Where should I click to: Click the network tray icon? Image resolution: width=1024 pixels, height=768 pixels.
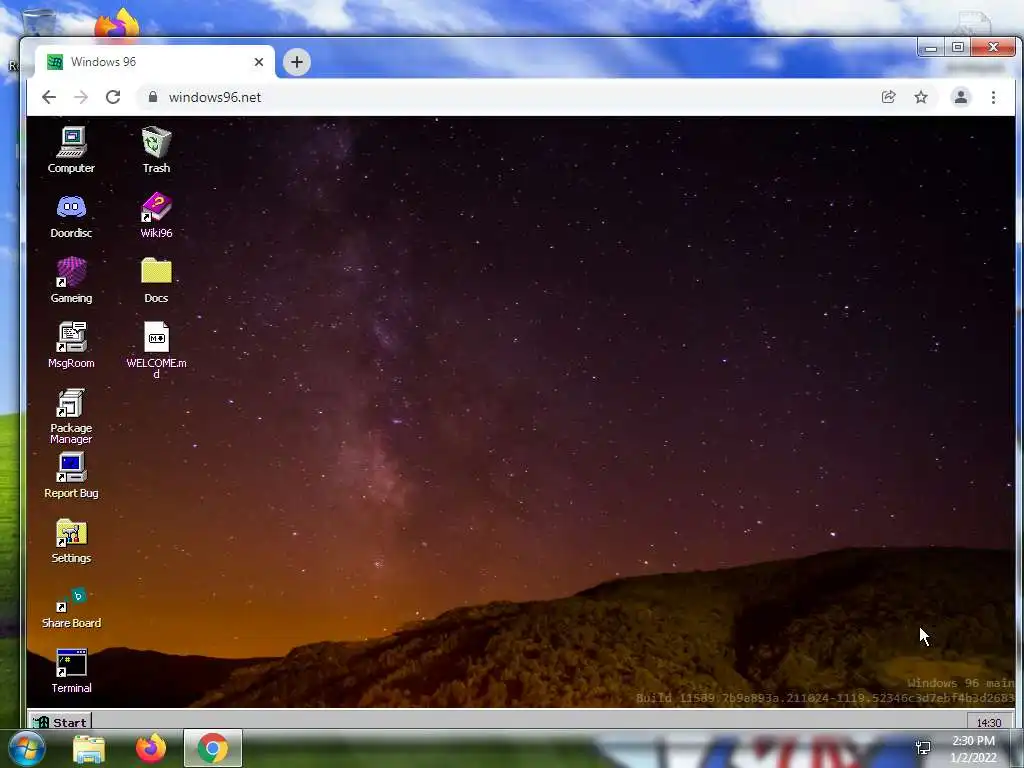coord(923,748)
